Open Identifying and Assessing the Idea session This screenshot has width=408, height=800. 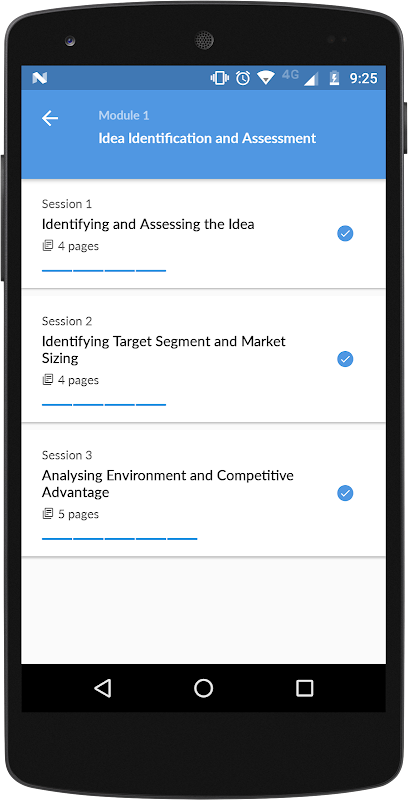point(203,234)
